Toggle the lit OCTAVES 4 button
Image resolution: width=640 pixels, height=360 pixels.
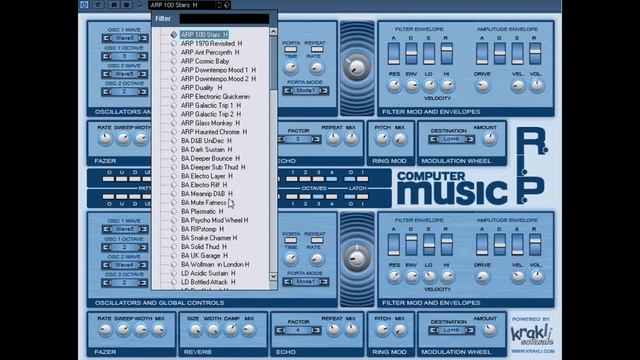pyautogui.click(x=331, y=179)
